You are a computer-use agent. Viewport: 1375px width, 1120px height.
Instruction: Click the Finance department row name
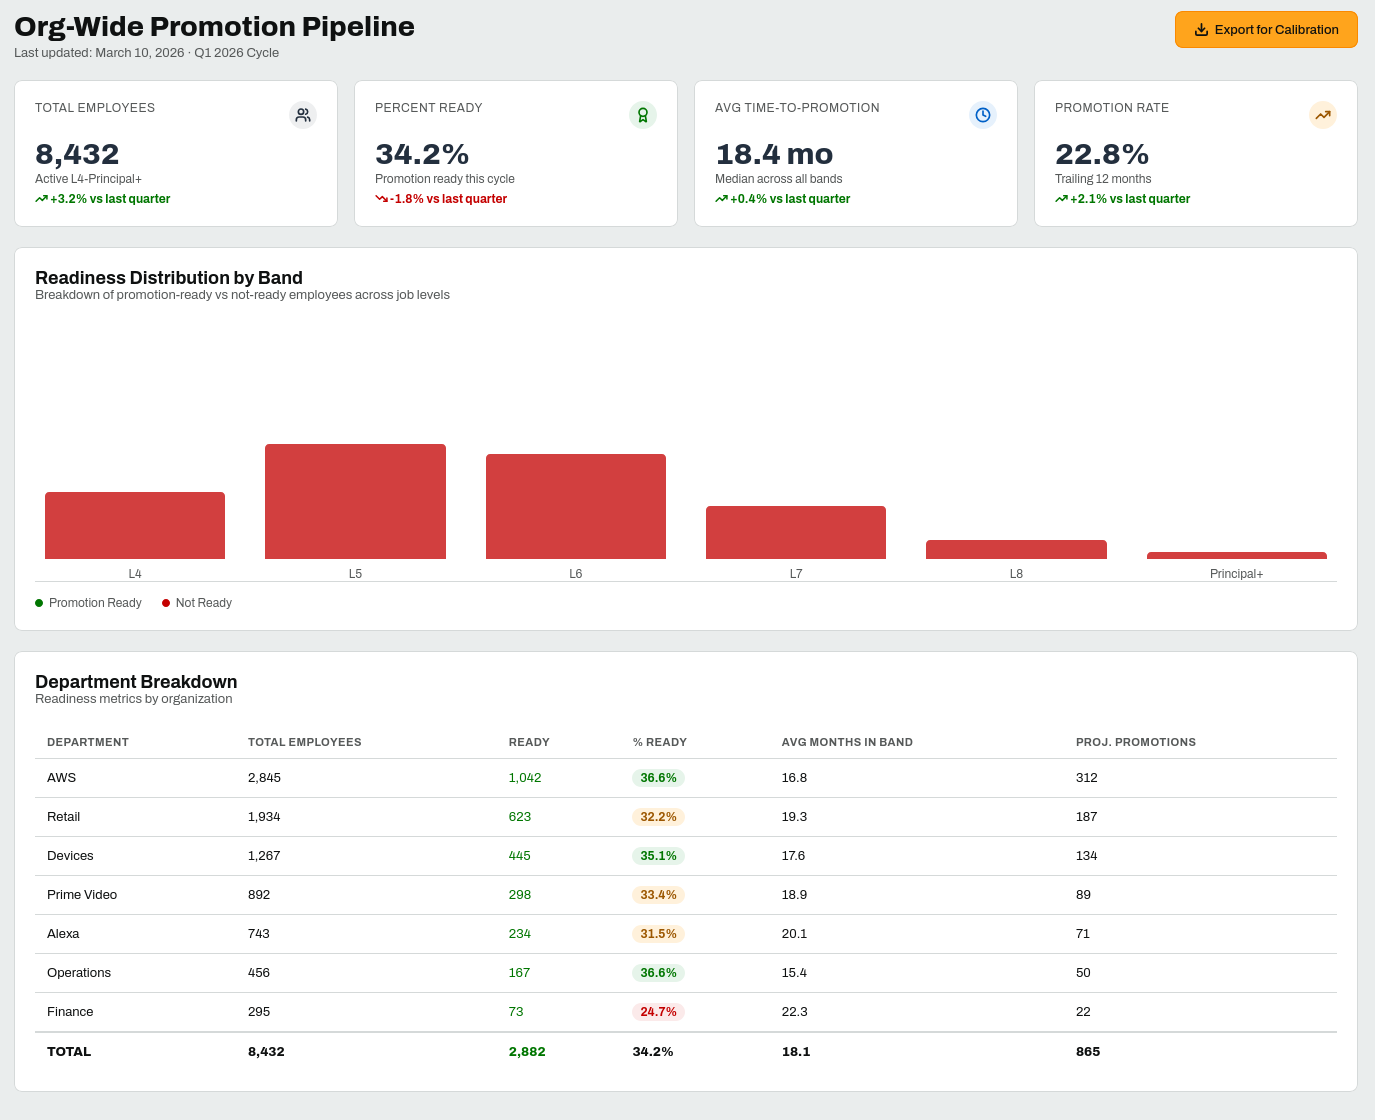(x=70, y=1012)
